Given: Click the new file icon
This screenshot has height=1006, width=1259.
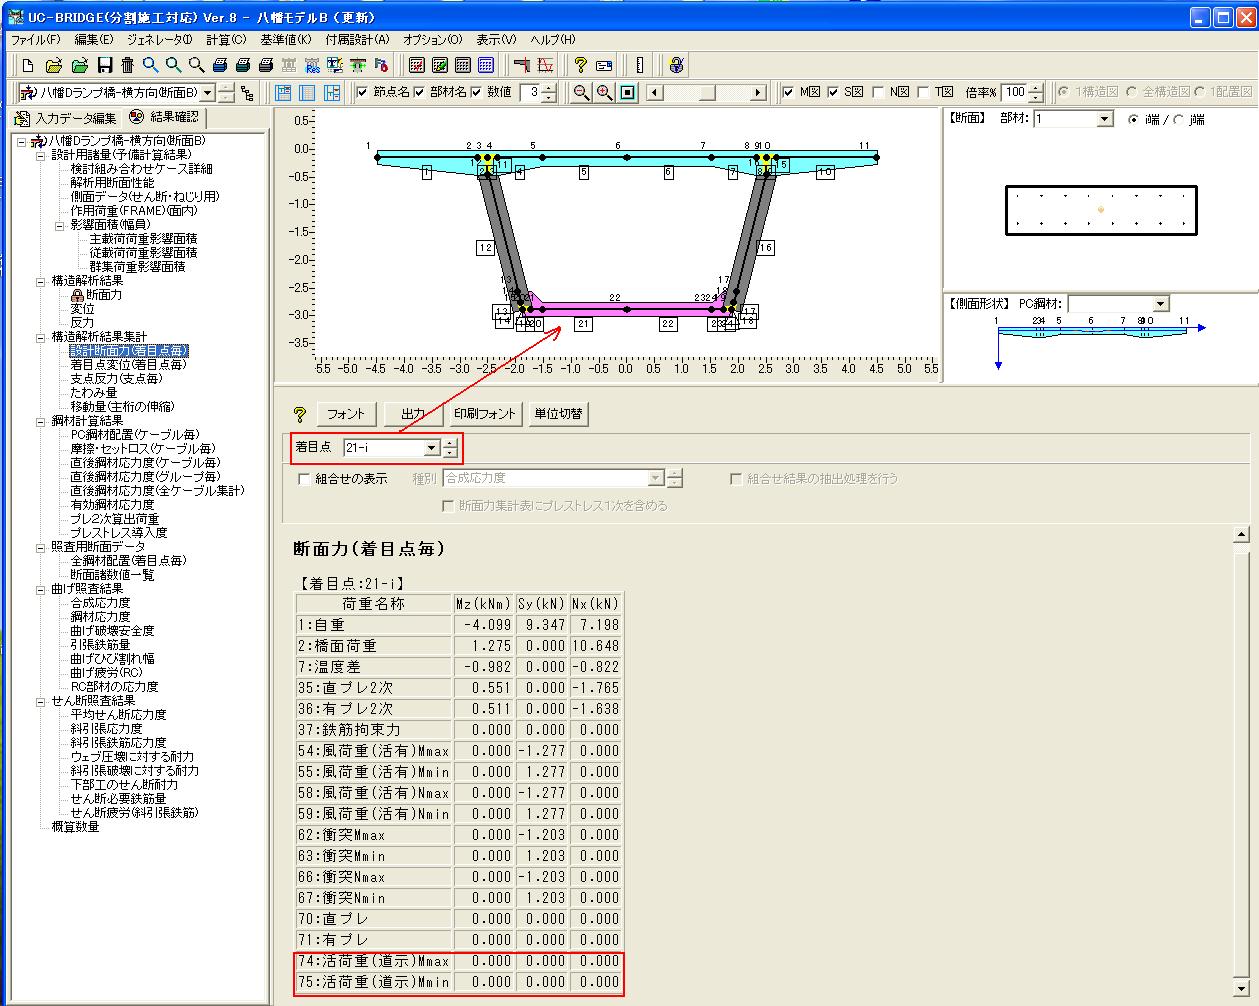Looking at the screenshot, I should point(28,66).
